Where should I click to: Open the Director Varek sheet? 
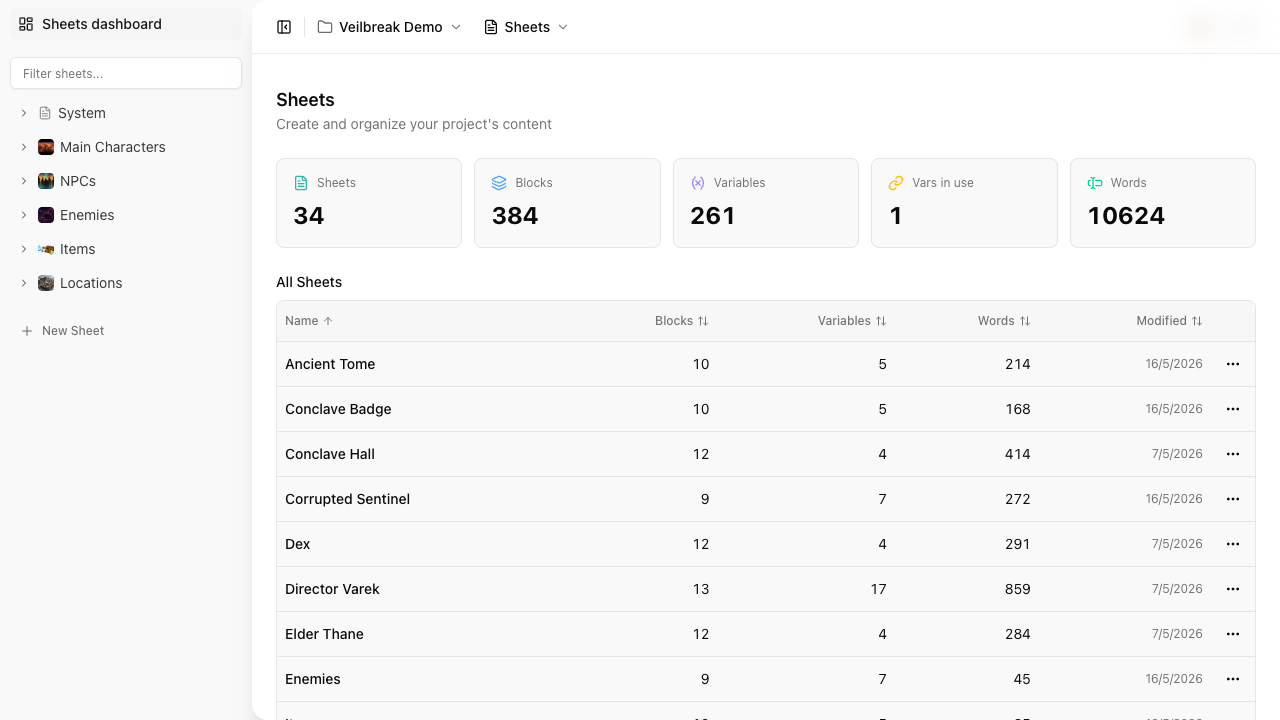pyautogui.click(x=332, y=589)
